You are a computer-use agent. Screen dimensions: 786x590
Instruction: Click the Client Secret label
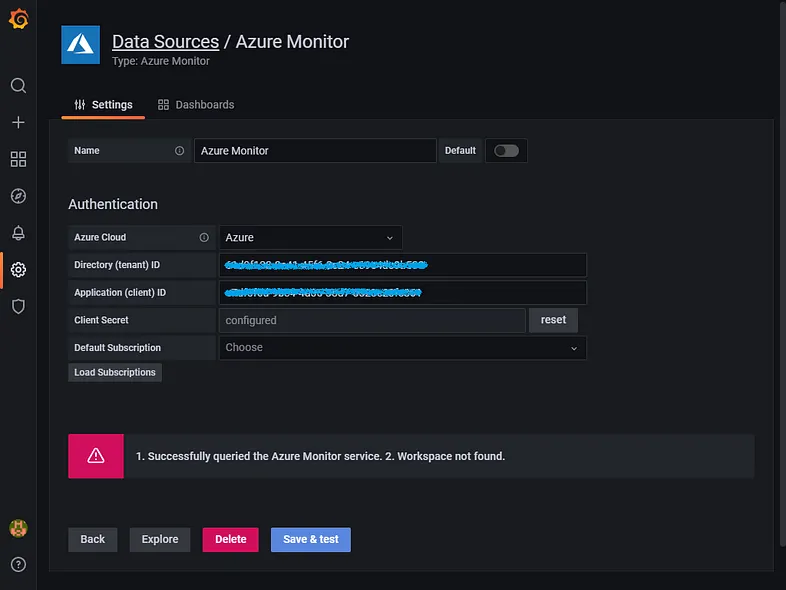pos(101,320)
